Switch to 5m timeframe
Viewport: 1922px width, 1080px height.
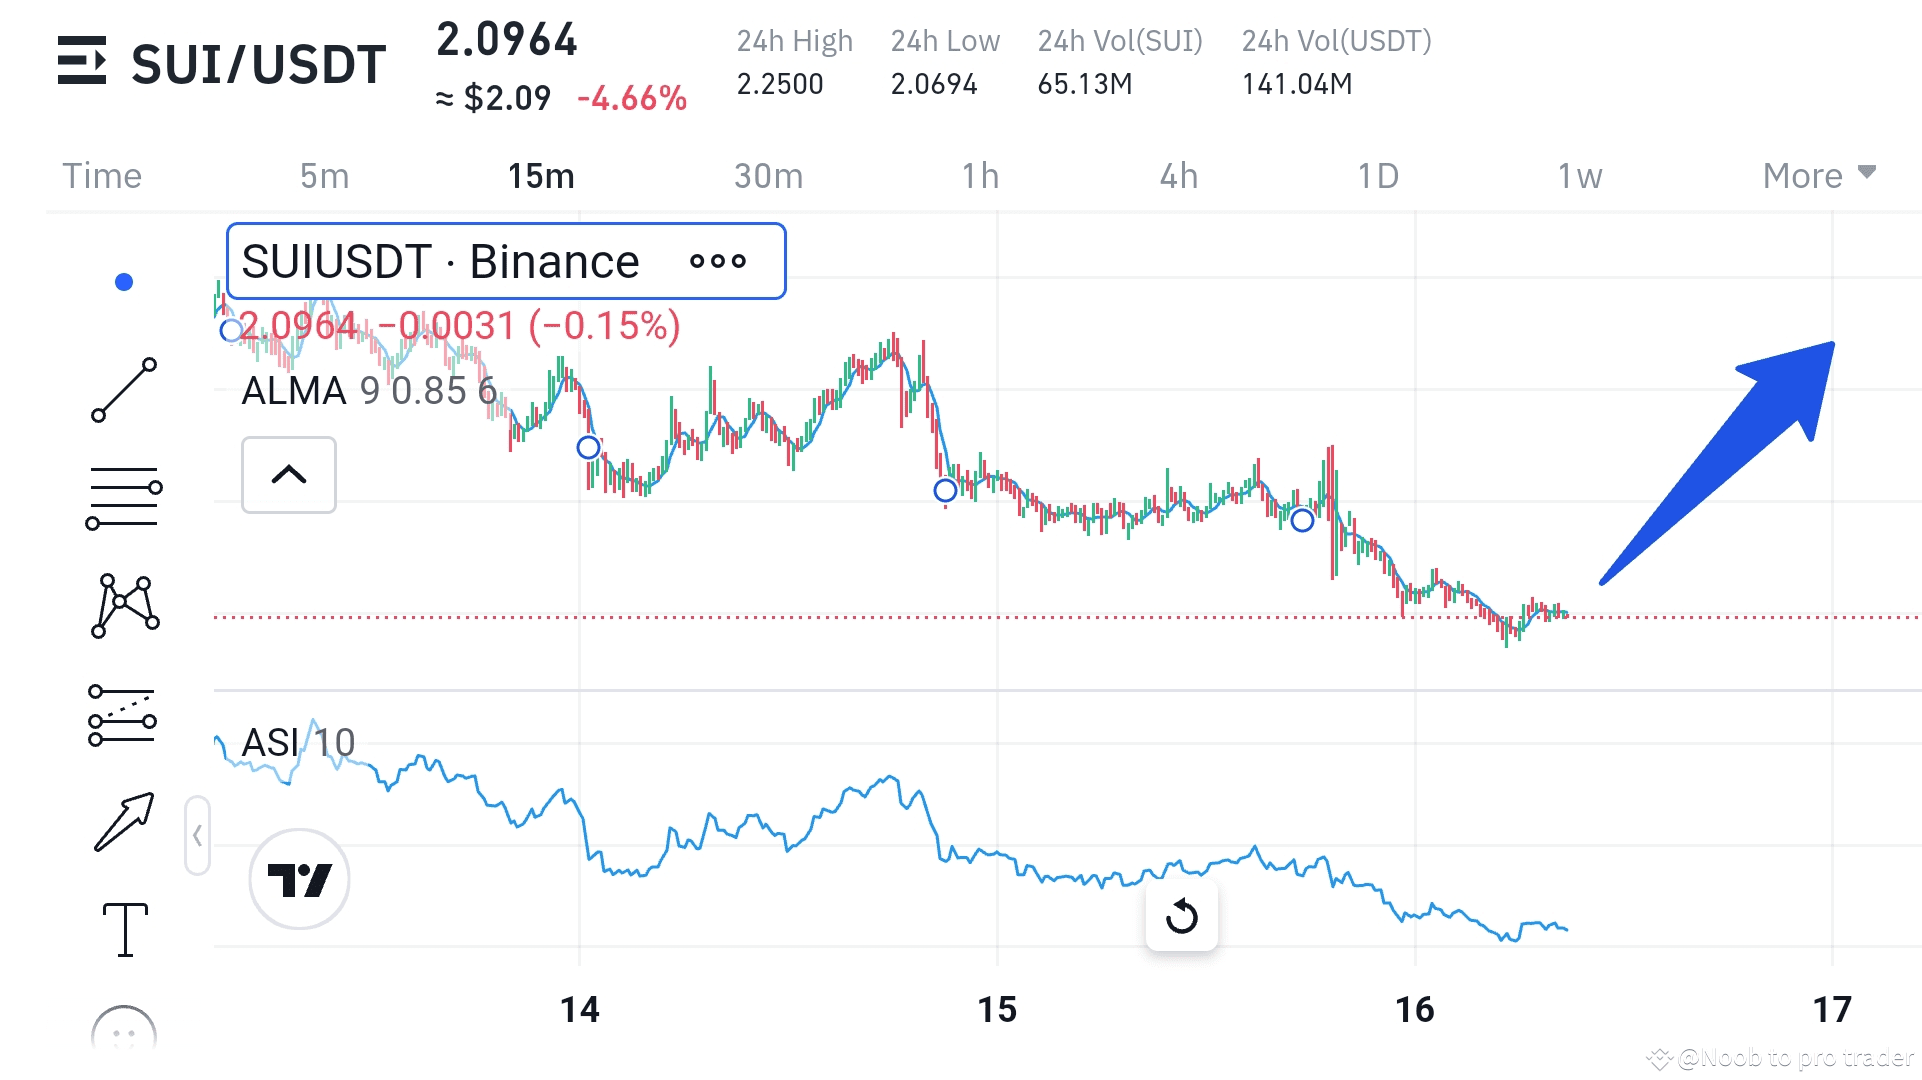pos(324,175)
